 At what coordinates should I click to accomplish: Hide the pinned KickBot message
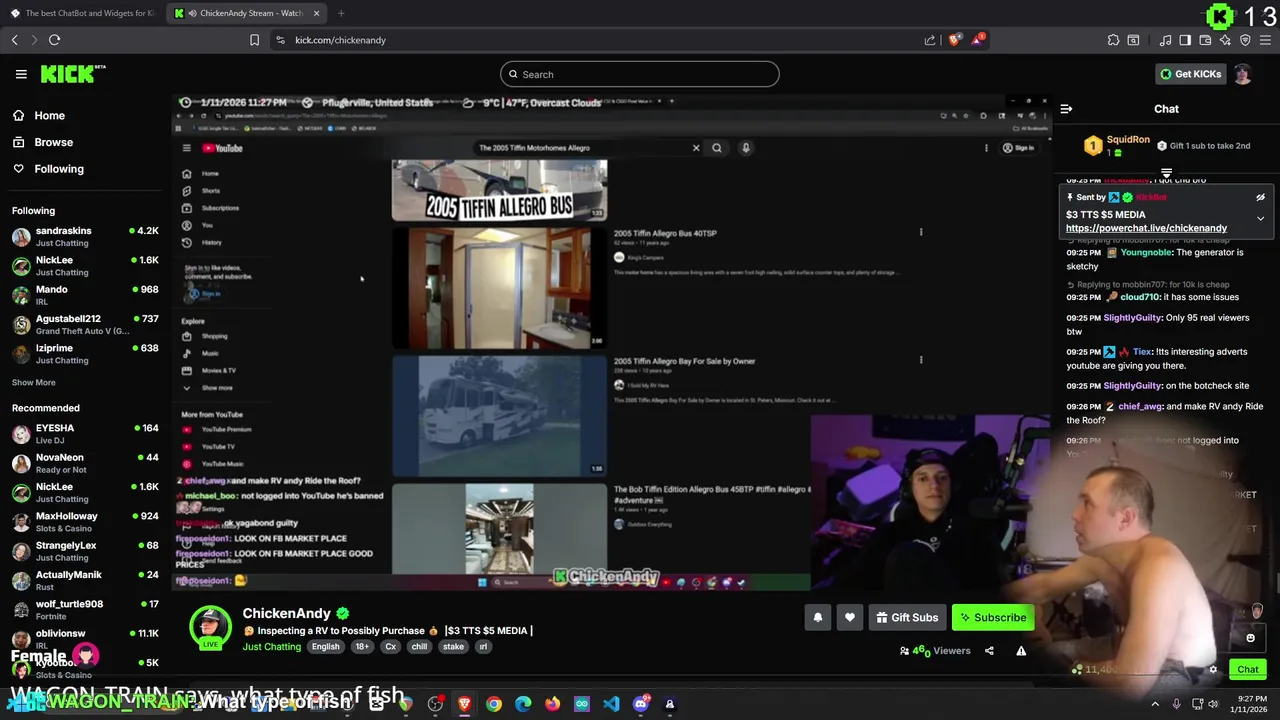1260,198
